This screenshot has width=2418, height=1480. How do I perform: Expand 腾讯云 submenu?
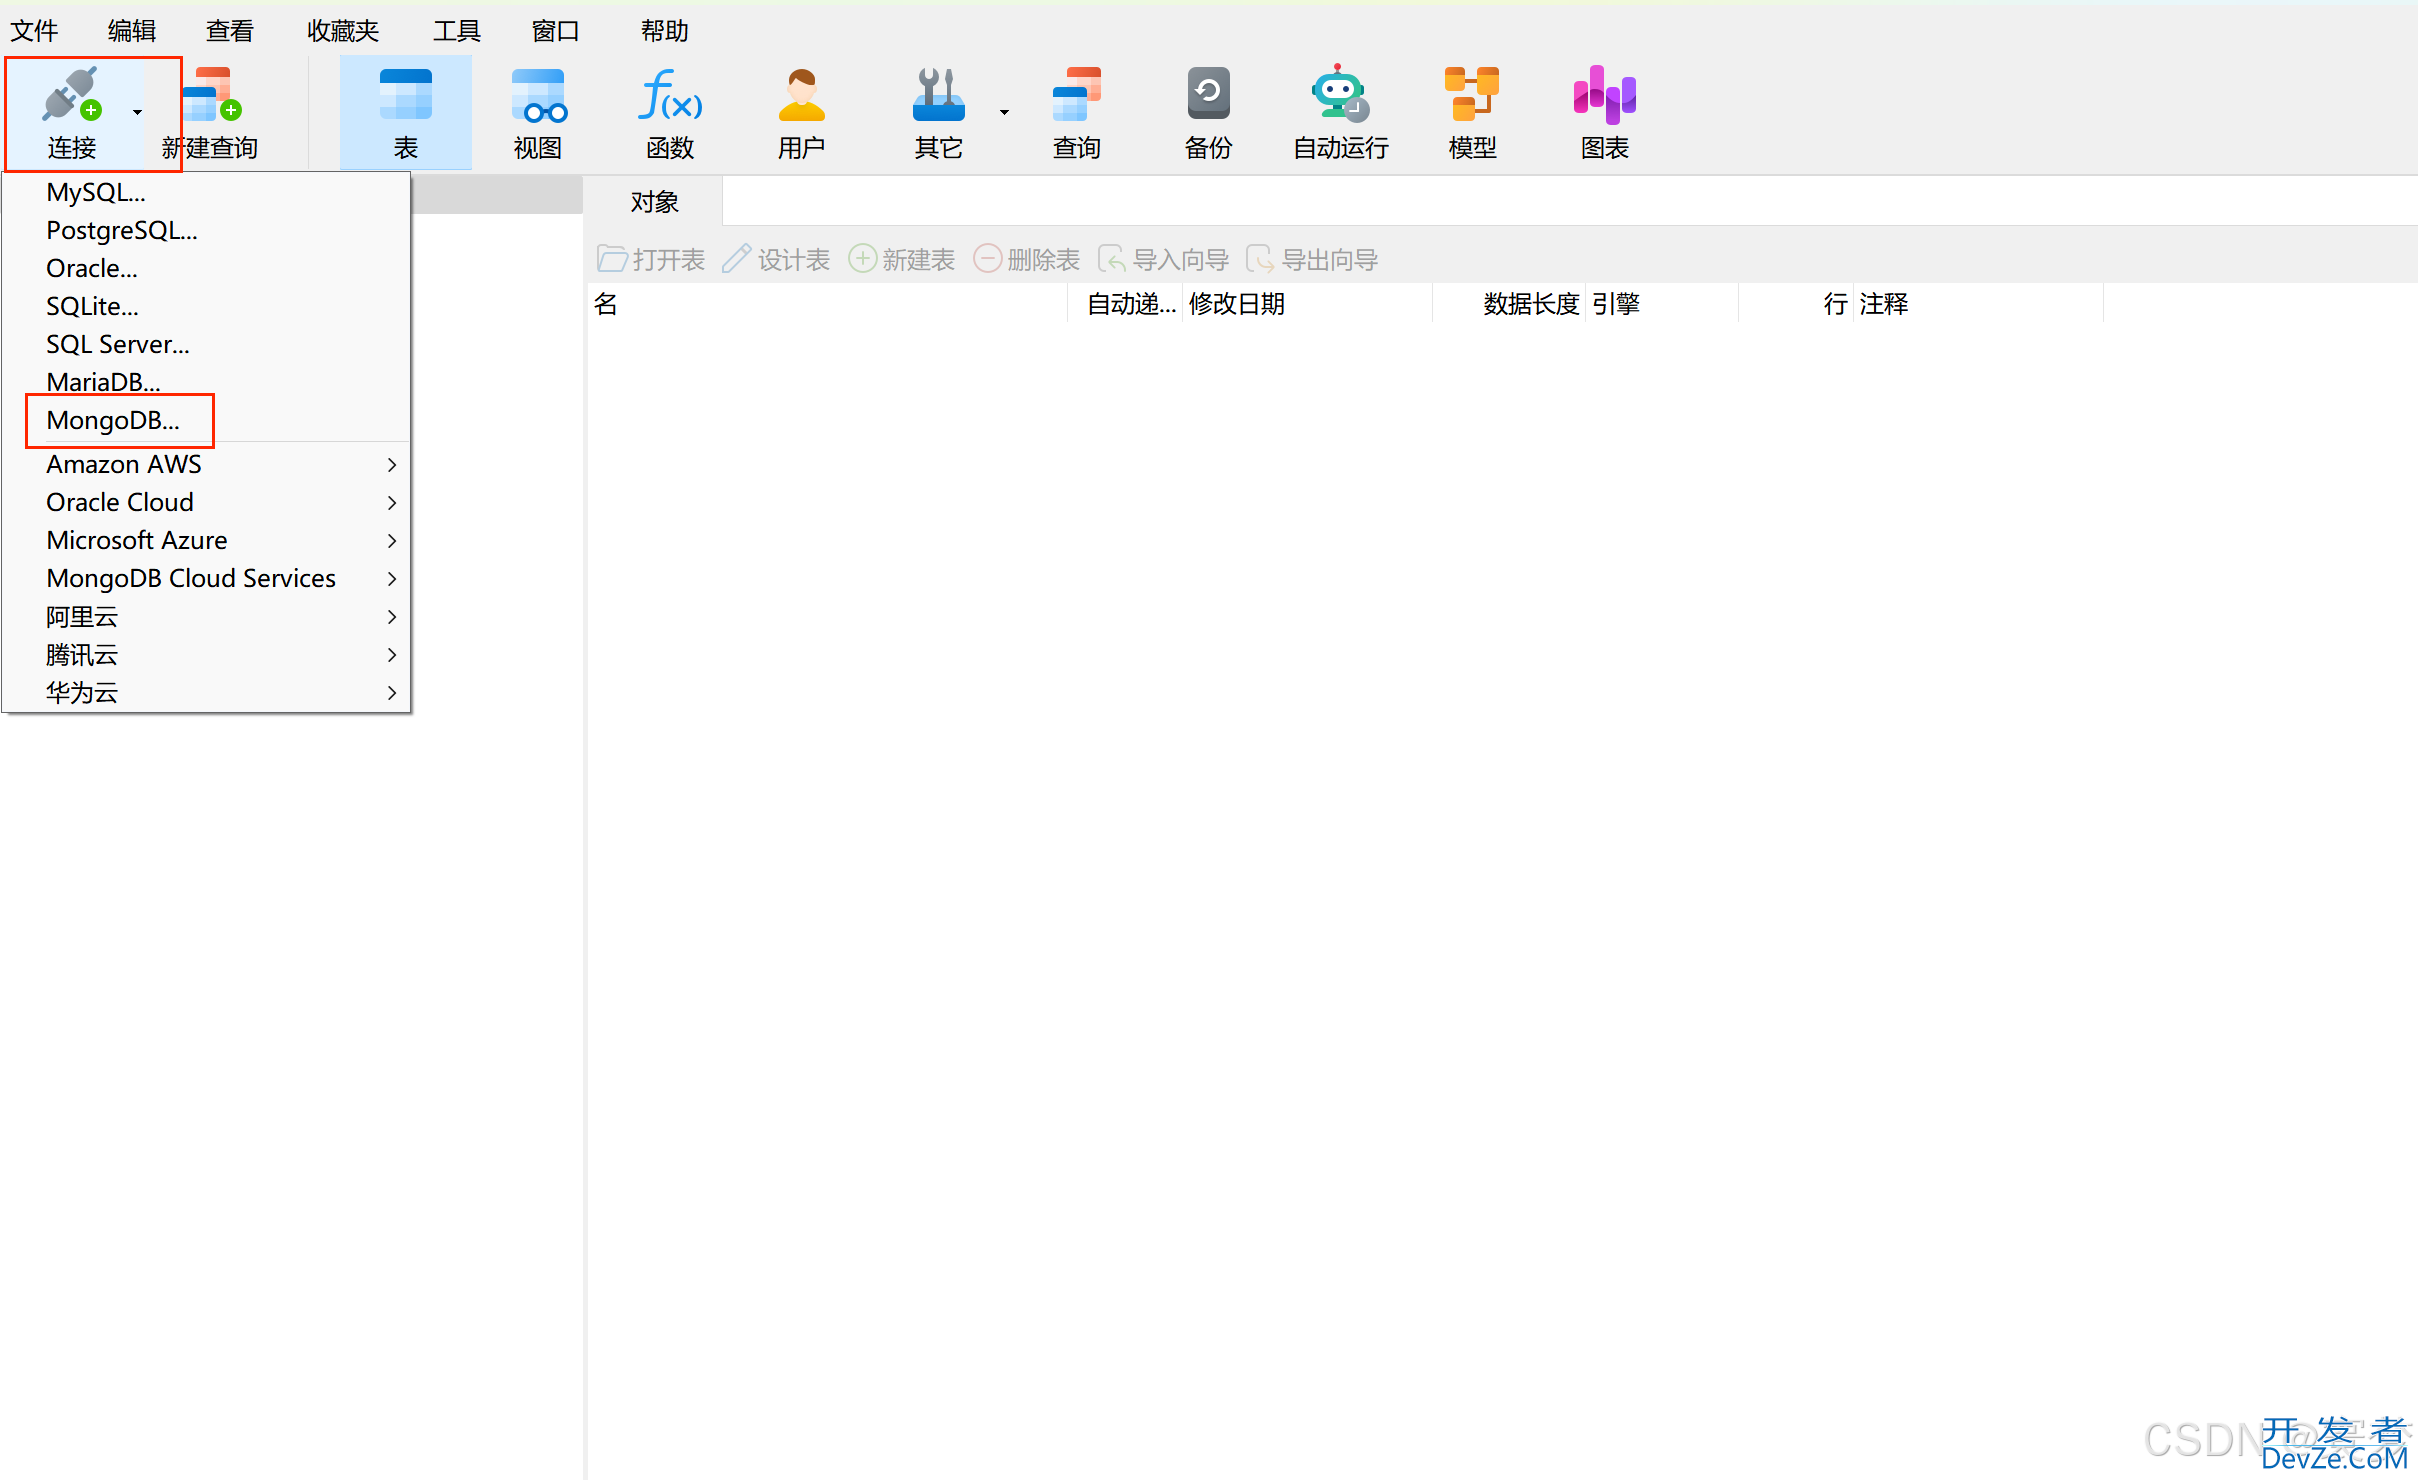[392, 655]
